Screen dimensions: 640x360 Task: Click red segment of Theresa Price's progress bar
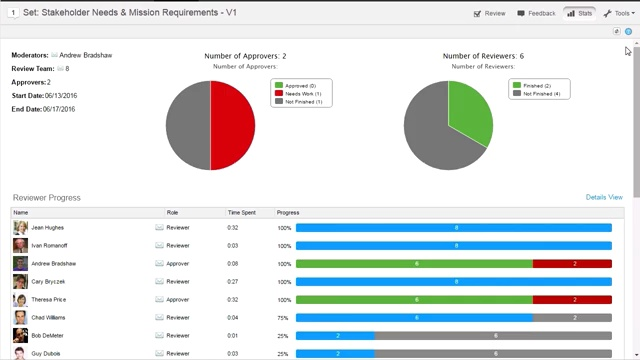(x=572, y=300)
